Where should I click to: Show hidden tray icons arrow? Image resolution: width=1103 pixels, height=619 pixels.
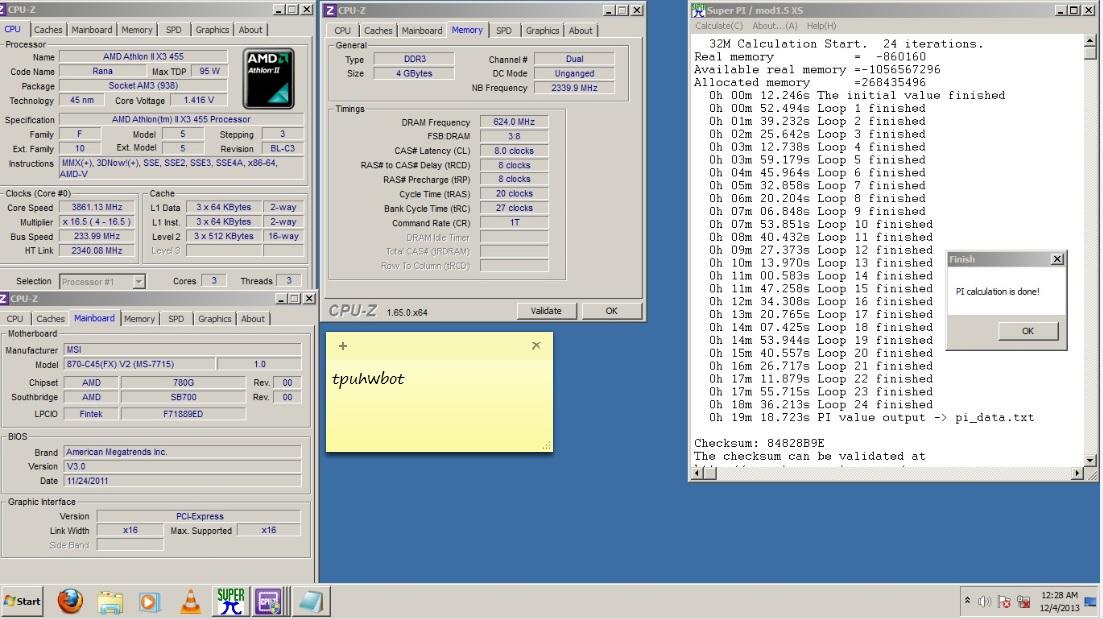(x=967, y=601)
